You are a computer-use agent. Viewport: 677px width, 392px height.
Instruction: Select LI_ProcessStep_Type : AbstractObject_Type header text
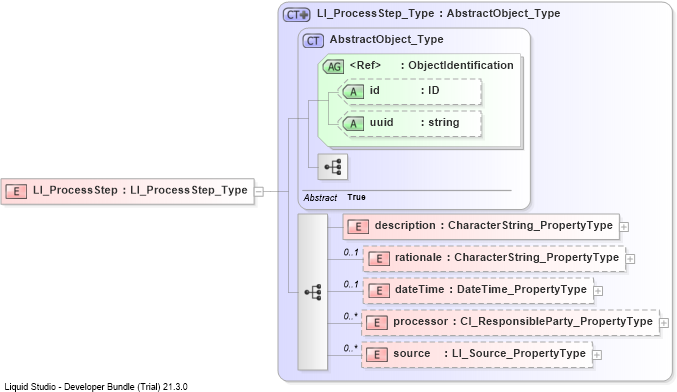(x=438, y=13)
